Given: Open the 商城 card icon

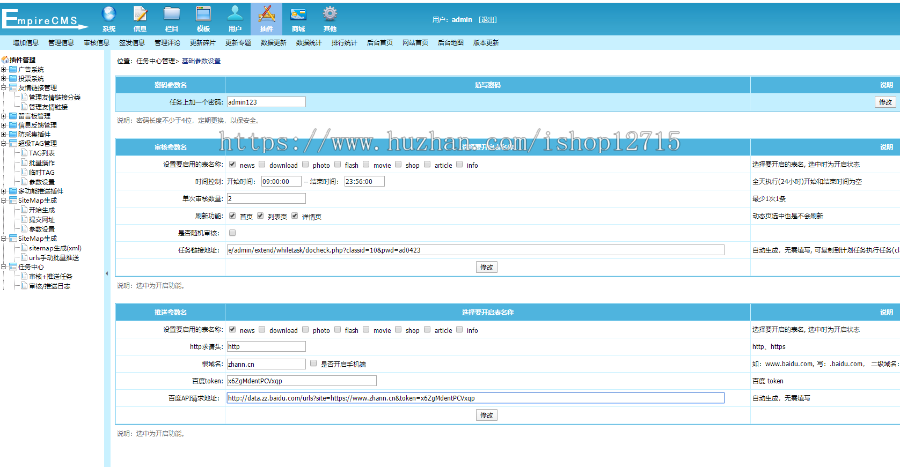Looking at the screenshot, I should [298, 14].
